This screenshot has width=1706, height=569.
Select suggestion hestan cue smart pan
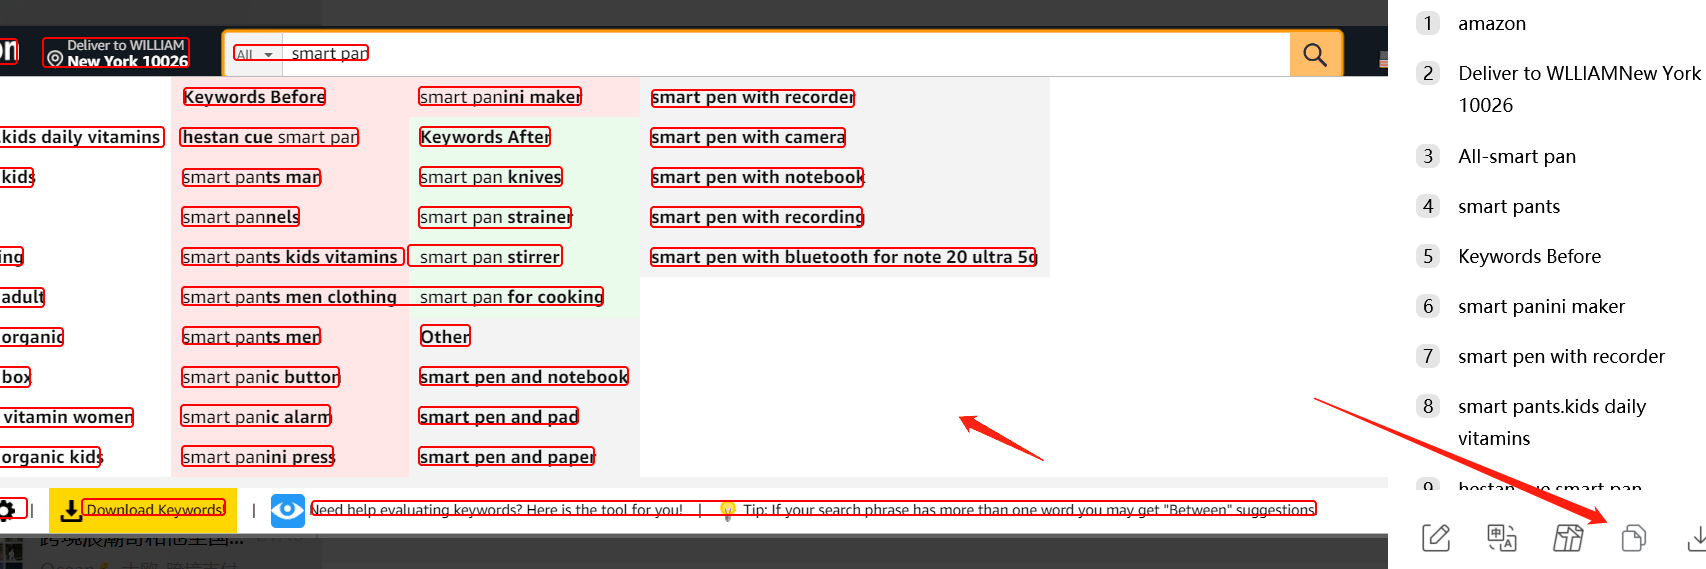tap(270, 137)
